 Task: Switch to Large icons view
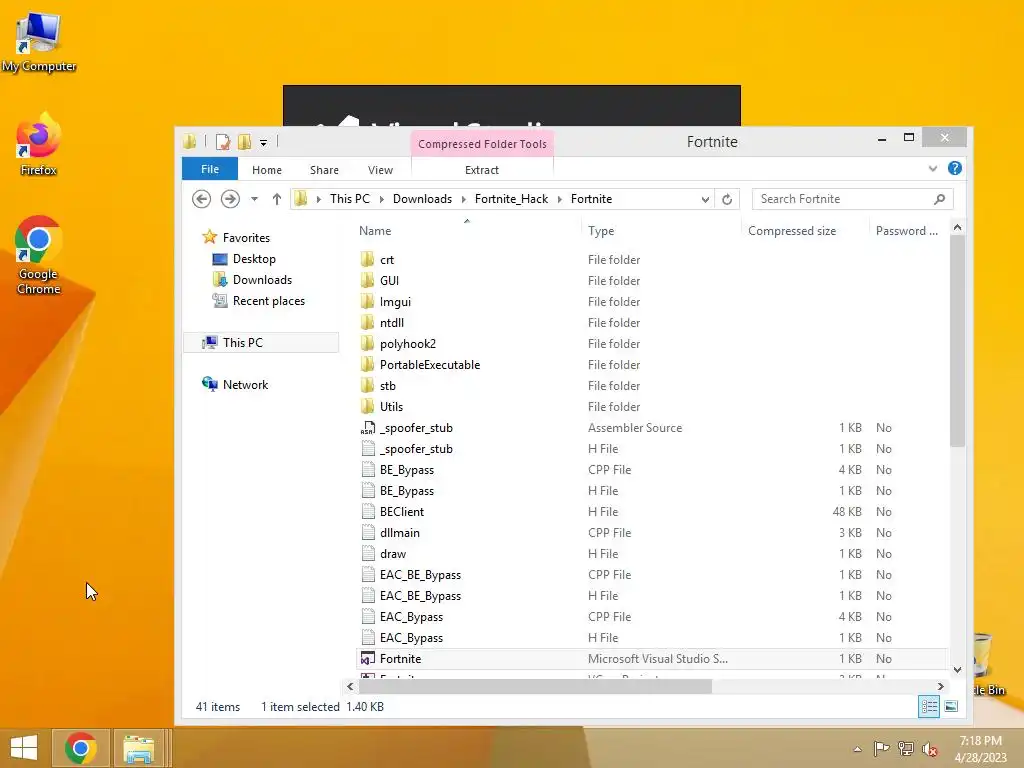point(952,707)
